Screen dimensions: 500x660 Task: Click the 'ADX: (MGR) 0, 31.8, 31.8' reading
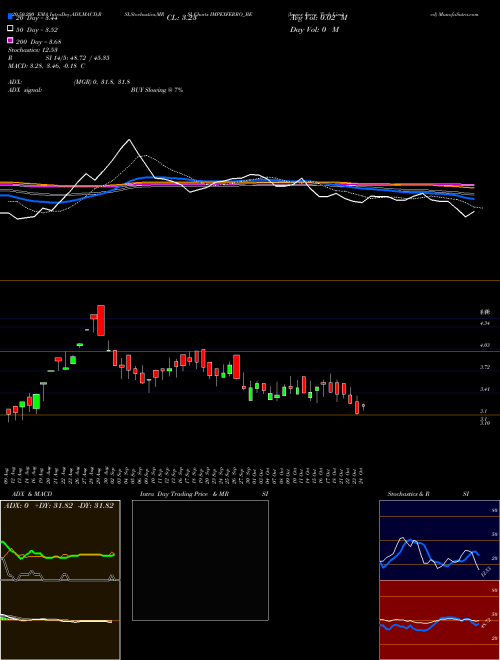pos(69,82)
